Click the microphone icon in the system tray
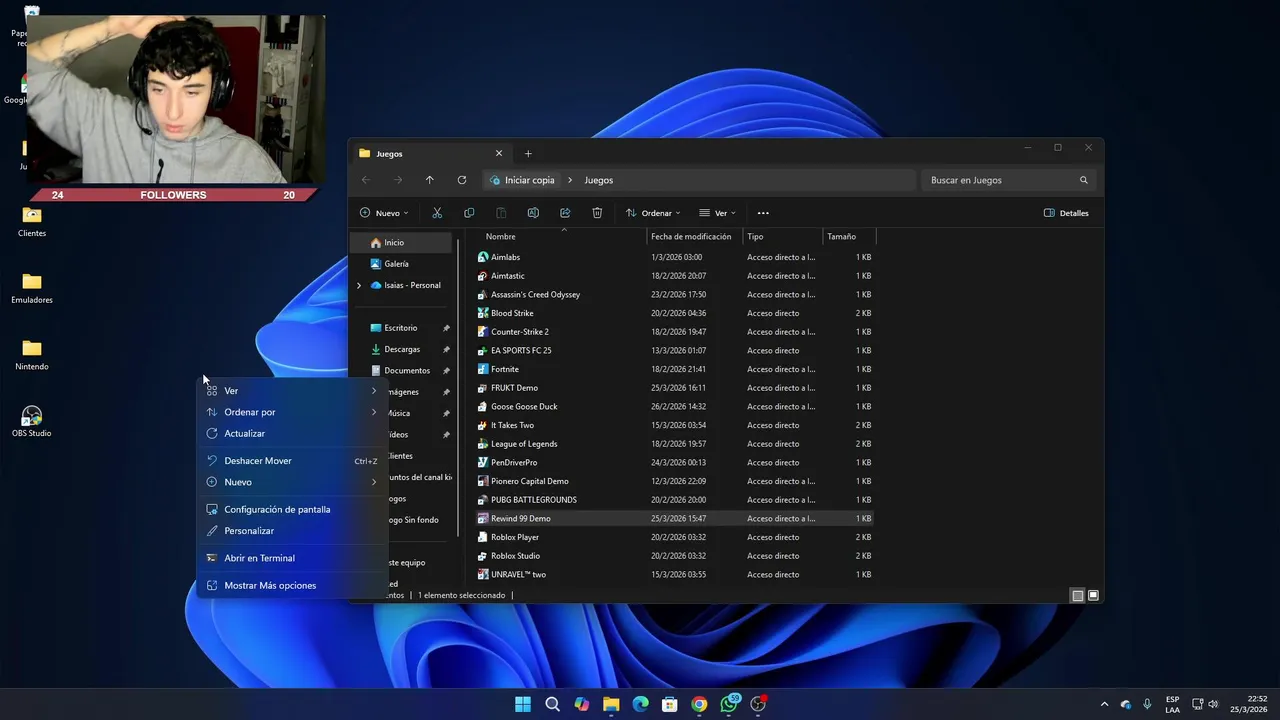The height and width of the screenshot is (720, 1280). click(x=1147, y=704)
